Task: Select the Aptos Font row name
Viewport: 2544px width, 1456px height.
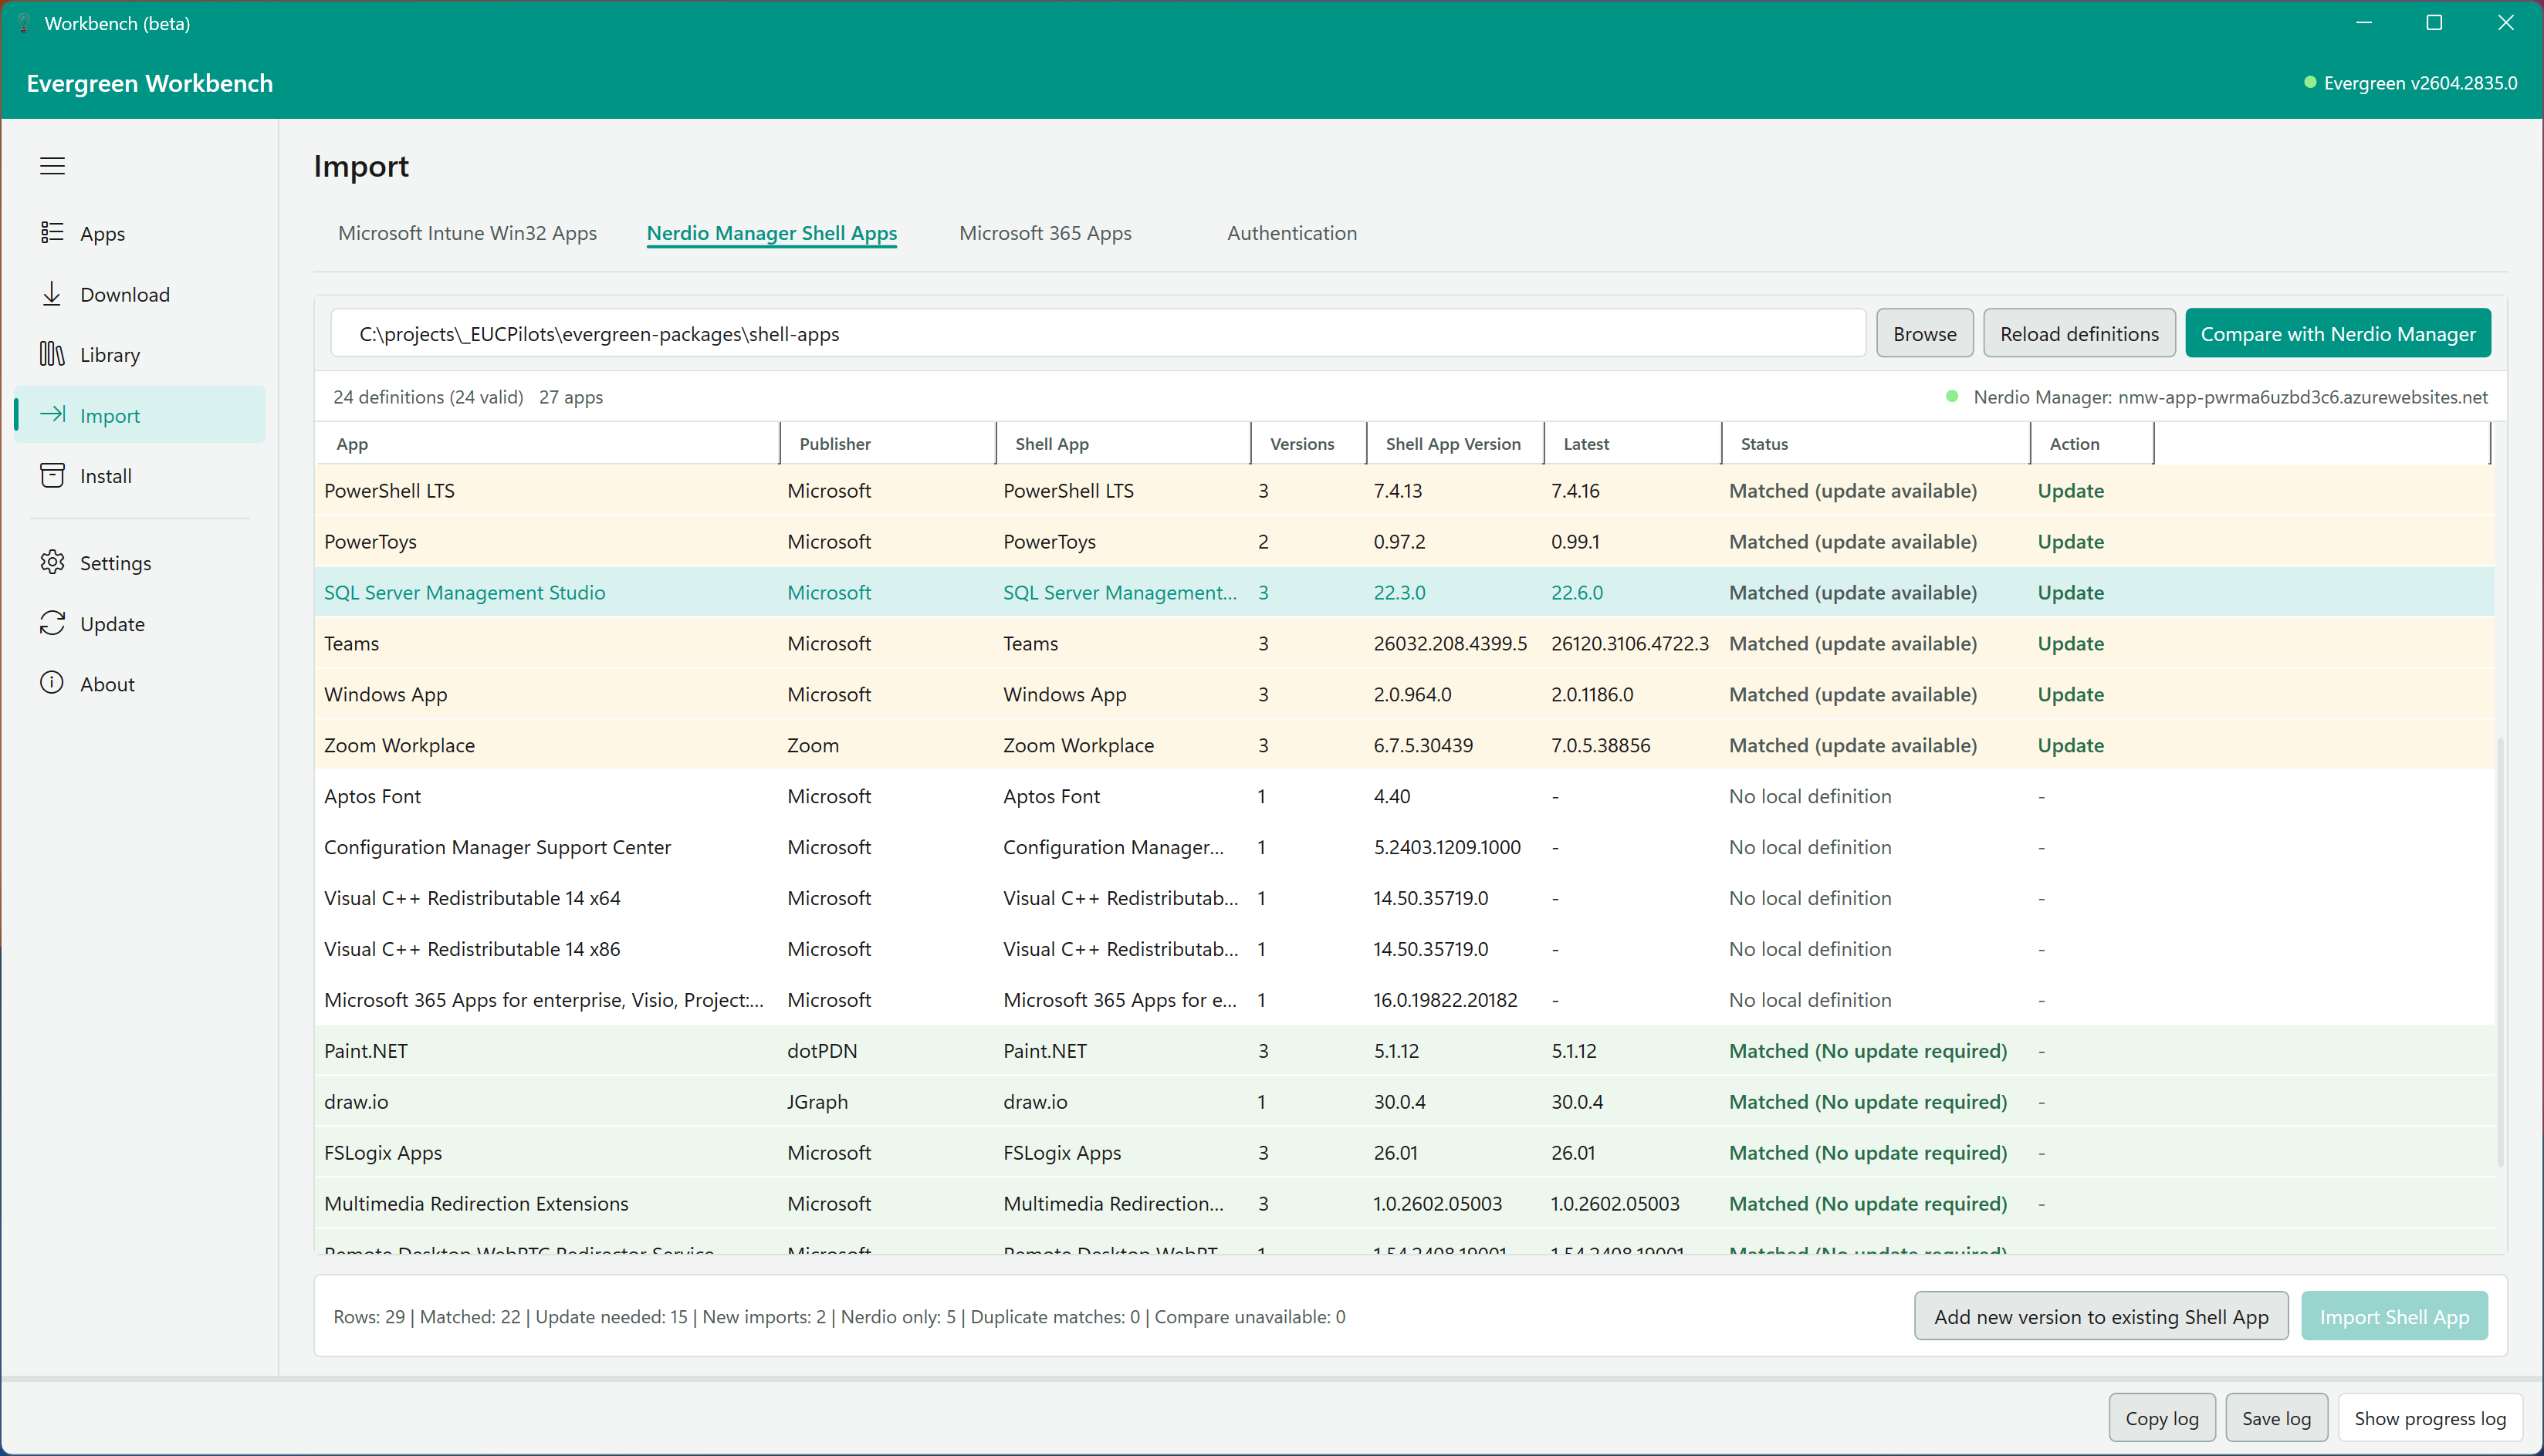Action: click(x=372, y=797)
